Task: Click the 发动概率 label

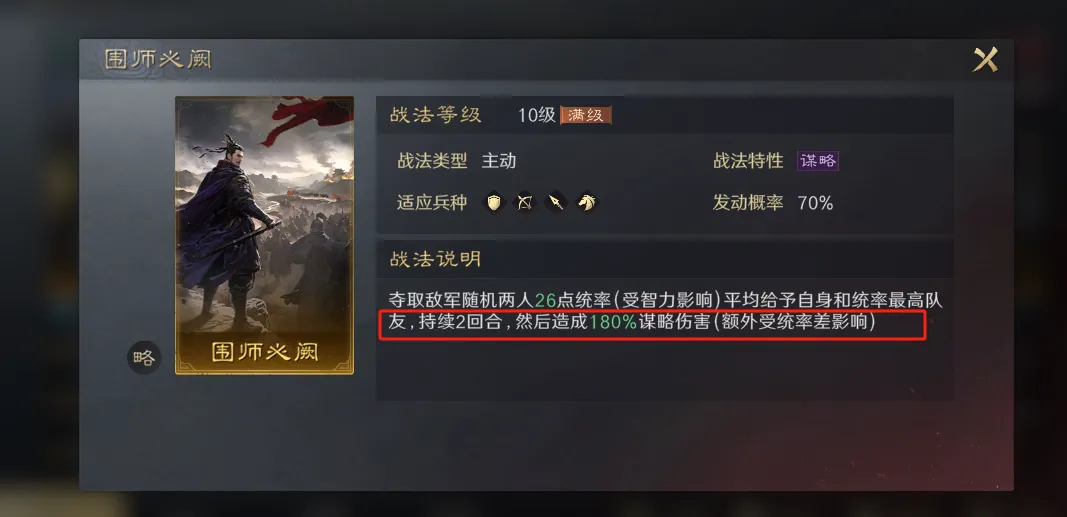Action: (748, 203)
